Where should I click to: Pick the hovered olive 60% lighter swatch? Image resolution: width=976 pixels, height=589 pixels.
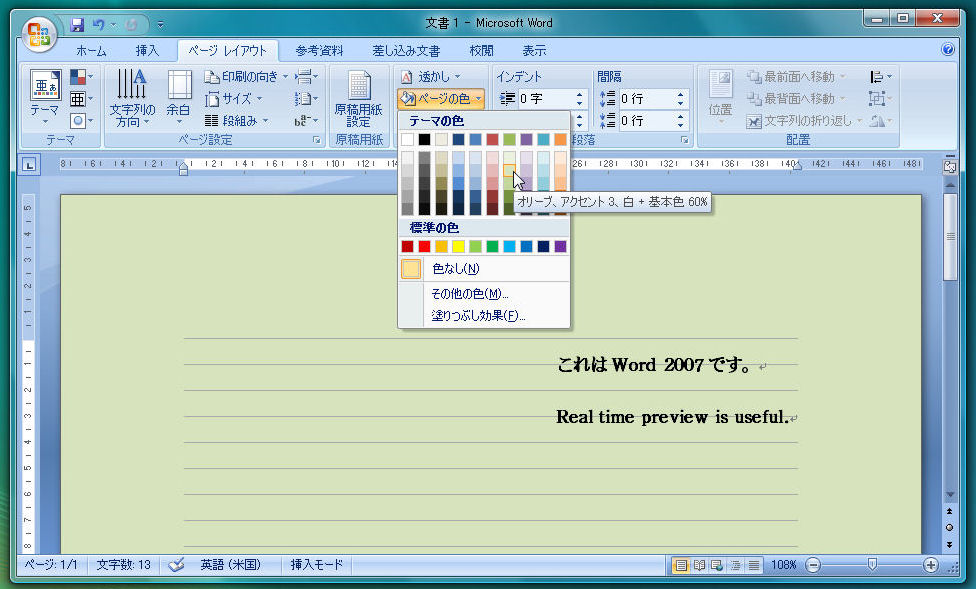coord(509,170)
